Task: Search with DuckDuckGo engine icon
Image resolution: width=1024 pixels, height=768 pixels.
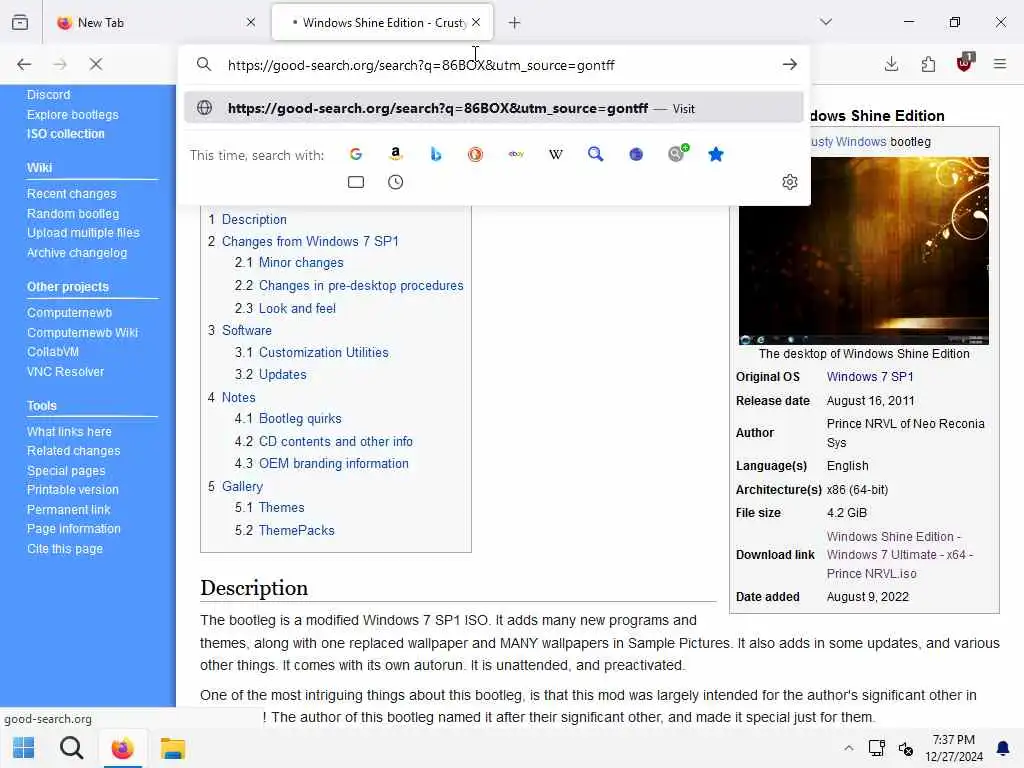Action: pos(475,154)
